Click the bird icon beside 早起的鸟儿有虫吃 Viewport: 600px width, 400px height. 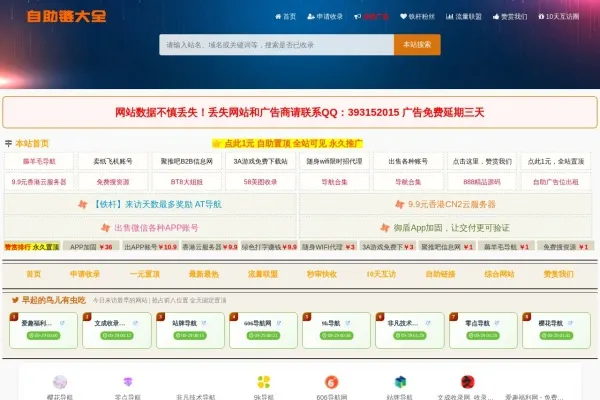coord(15,300)
